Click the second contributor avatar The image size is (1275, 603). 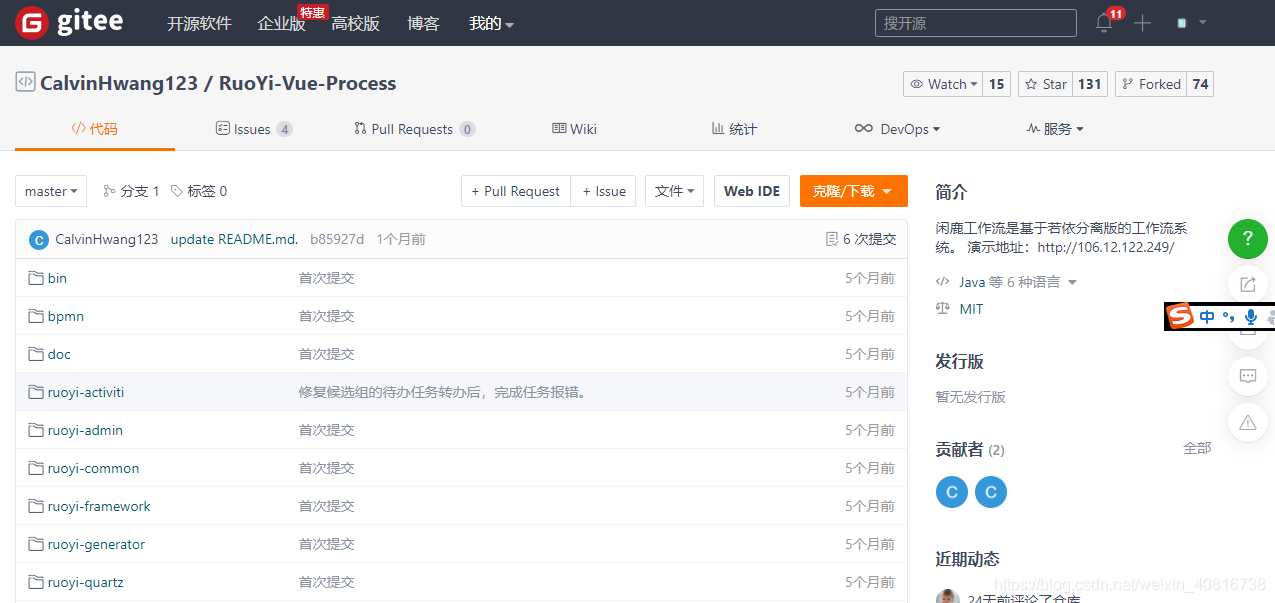(x=991, y=492)
